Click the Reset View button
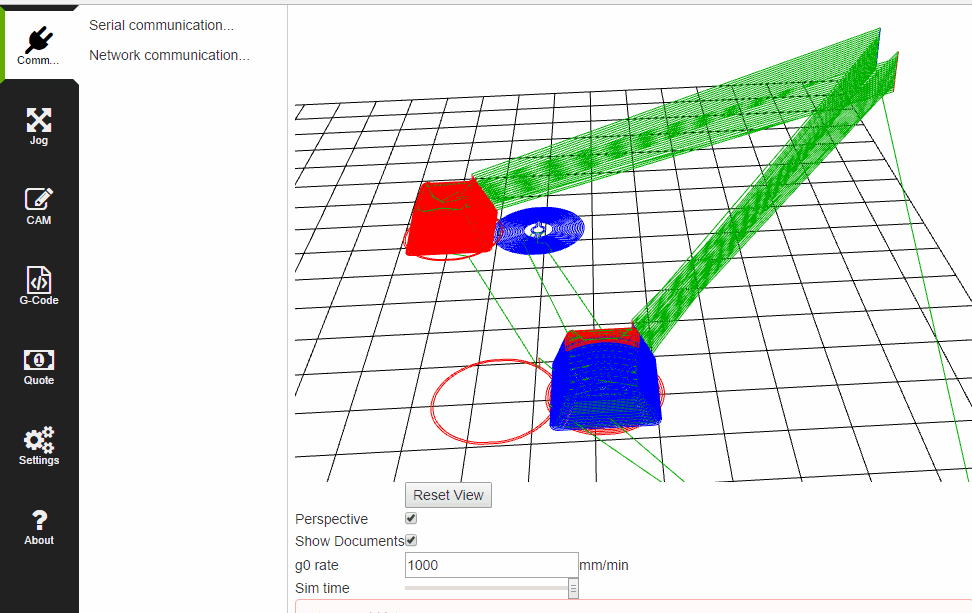Image resolution: width=972 pixels, height=613 pixels. [x=448, y=495]
